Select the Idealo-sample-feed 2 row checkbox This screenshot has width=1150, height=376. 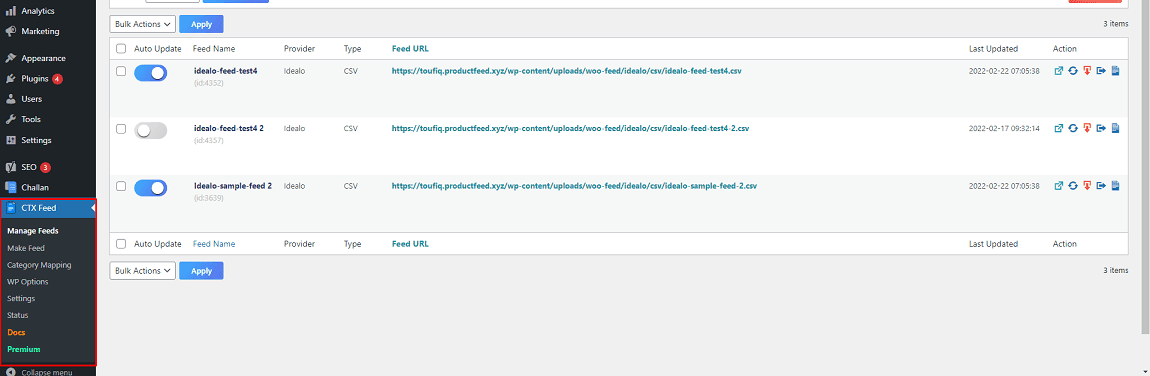[121, 186]
